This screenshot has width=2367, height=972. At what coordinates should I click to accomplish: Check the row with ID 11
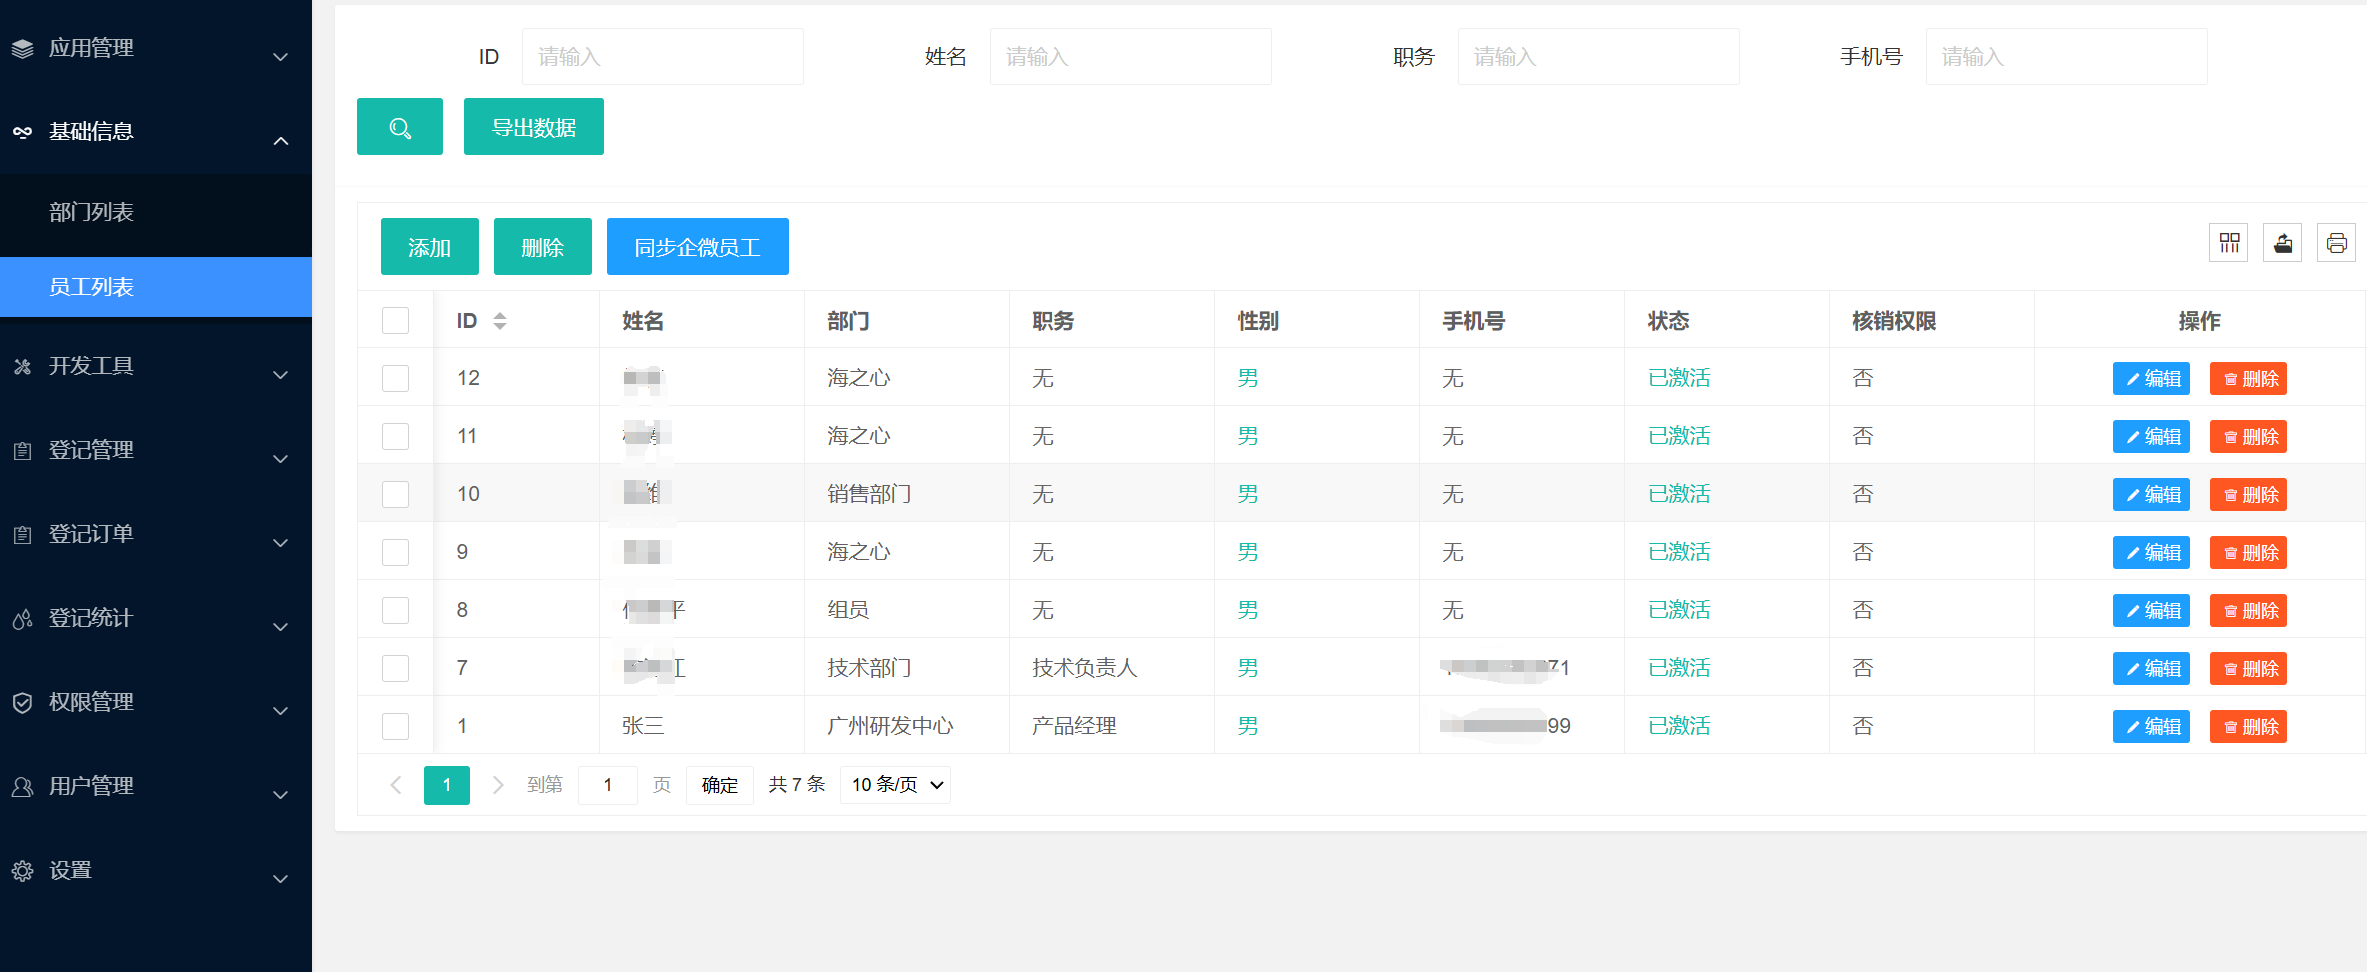pos(396,436)
